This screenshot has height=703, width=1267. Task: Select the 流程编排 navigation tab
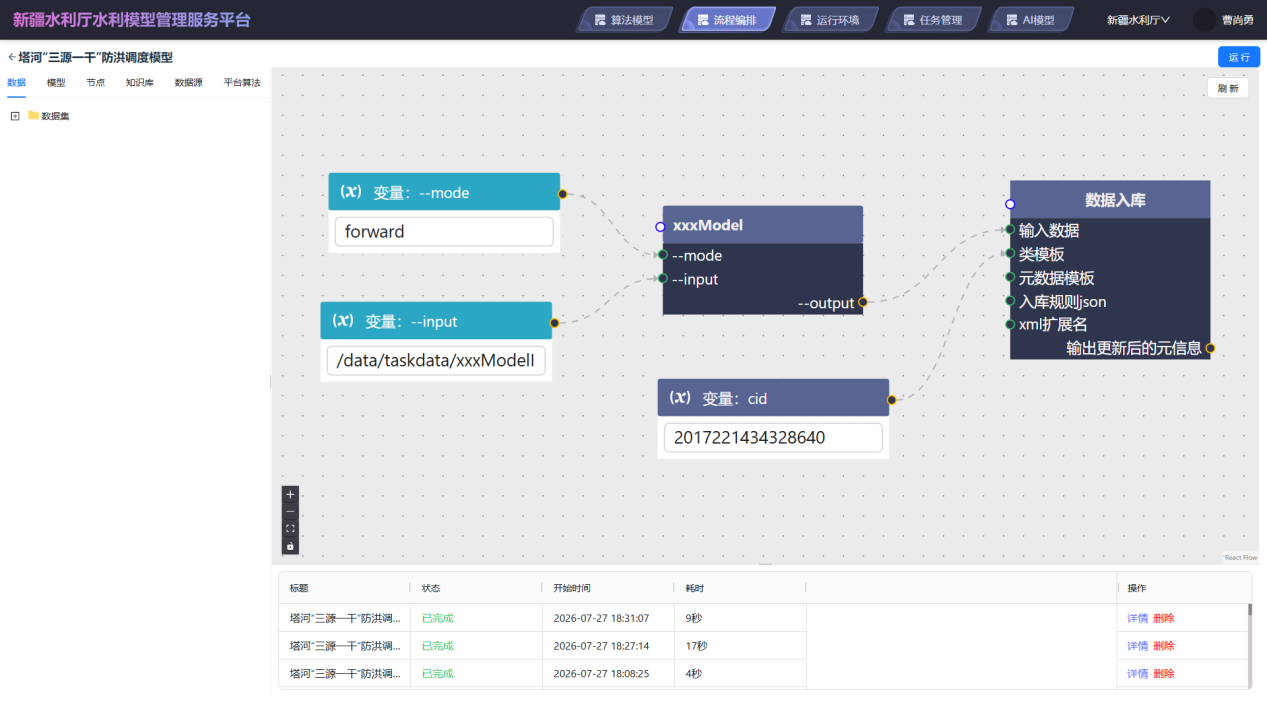(x=727, y=20)
